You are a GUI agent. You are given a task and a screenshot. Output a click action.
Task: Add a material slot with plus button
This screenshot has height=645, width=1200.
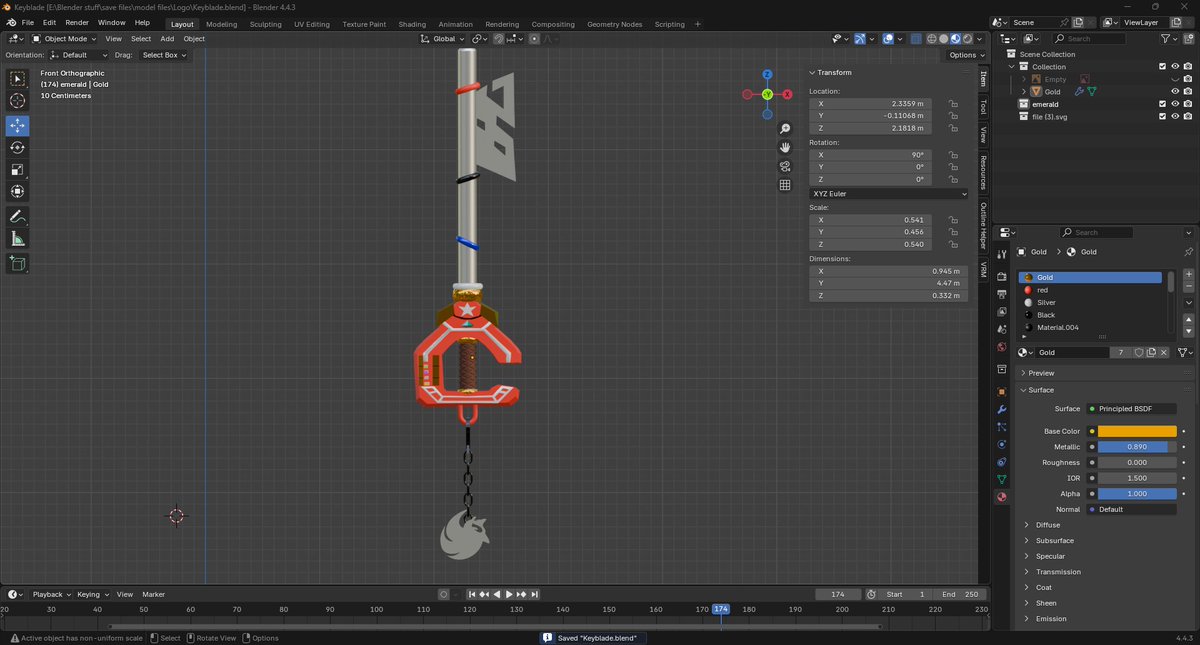(x=1188, y=274)
